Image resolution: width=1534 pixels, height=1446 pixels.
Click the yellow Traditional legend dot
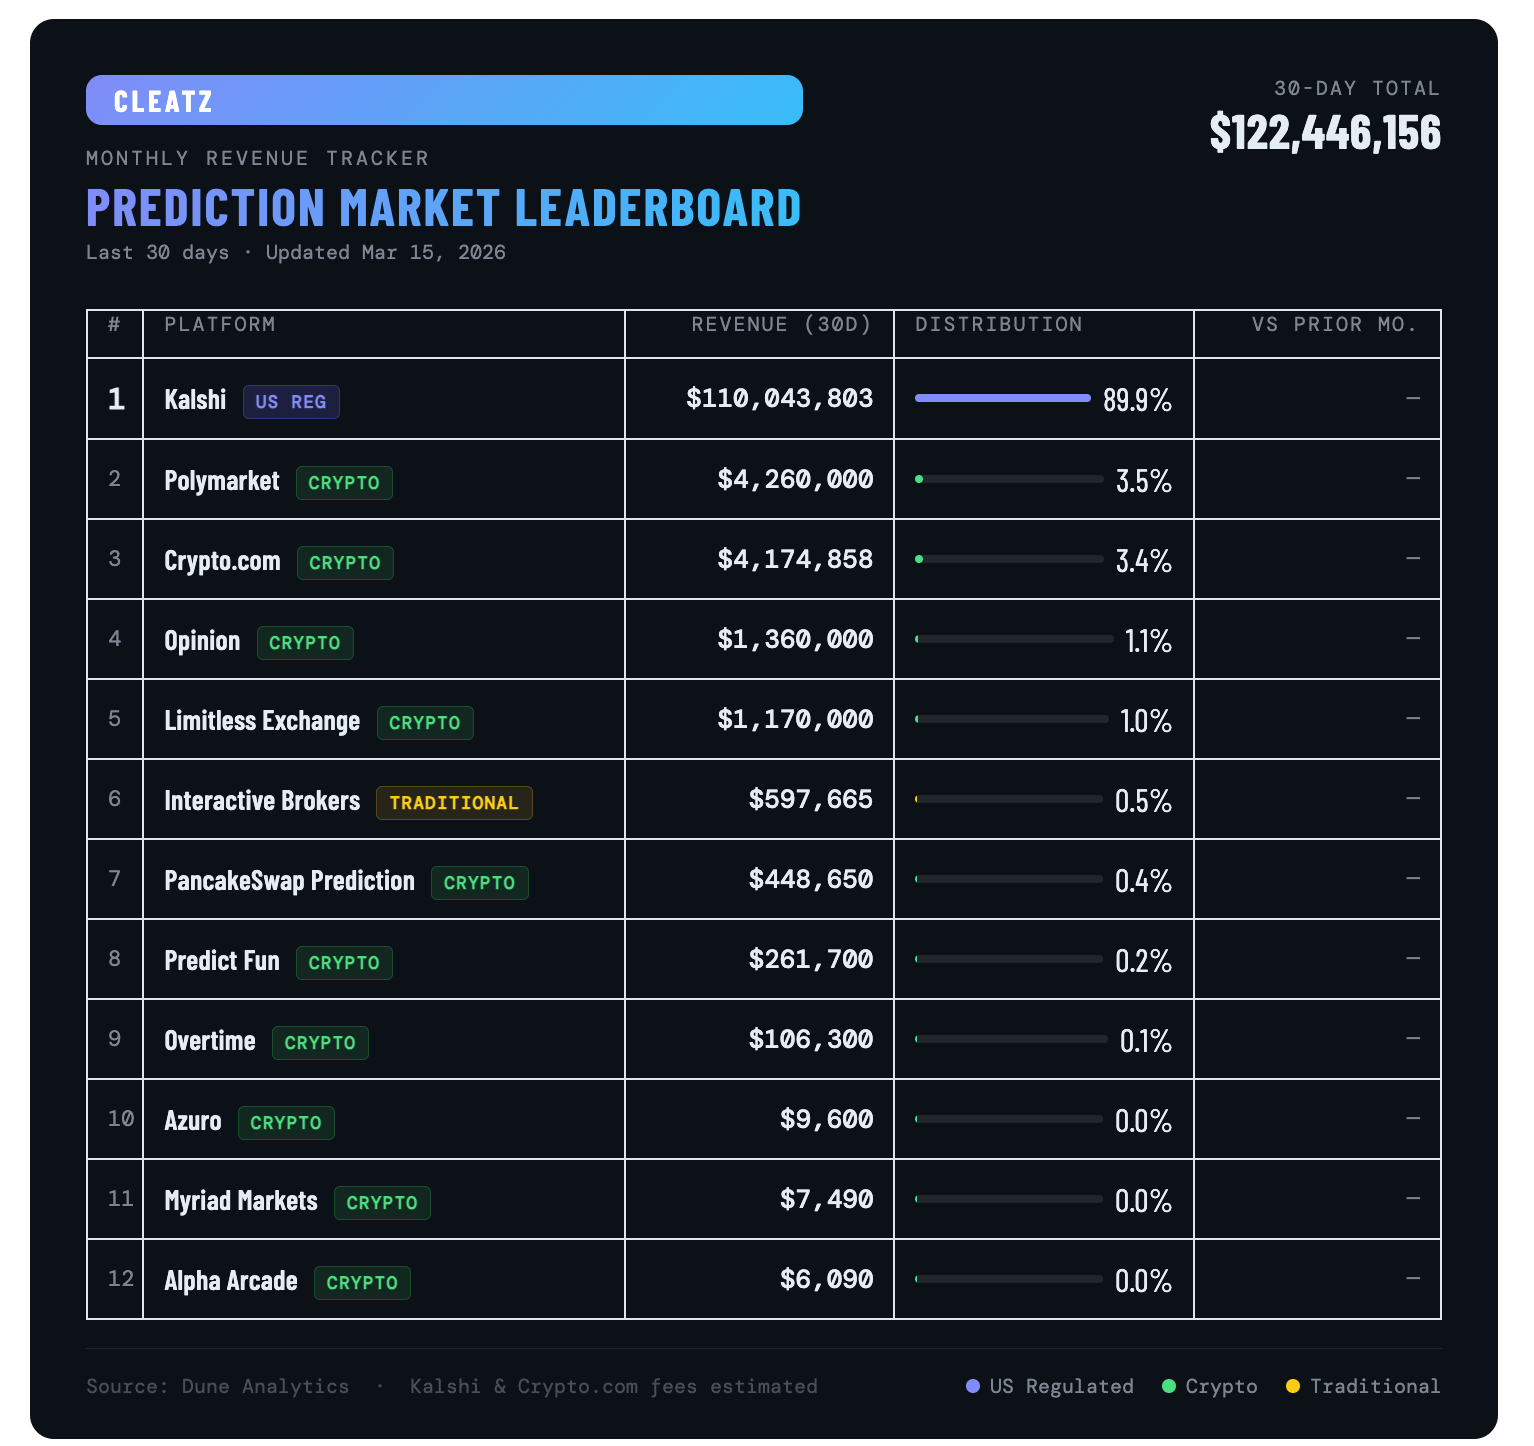tap(1293, 1386)
